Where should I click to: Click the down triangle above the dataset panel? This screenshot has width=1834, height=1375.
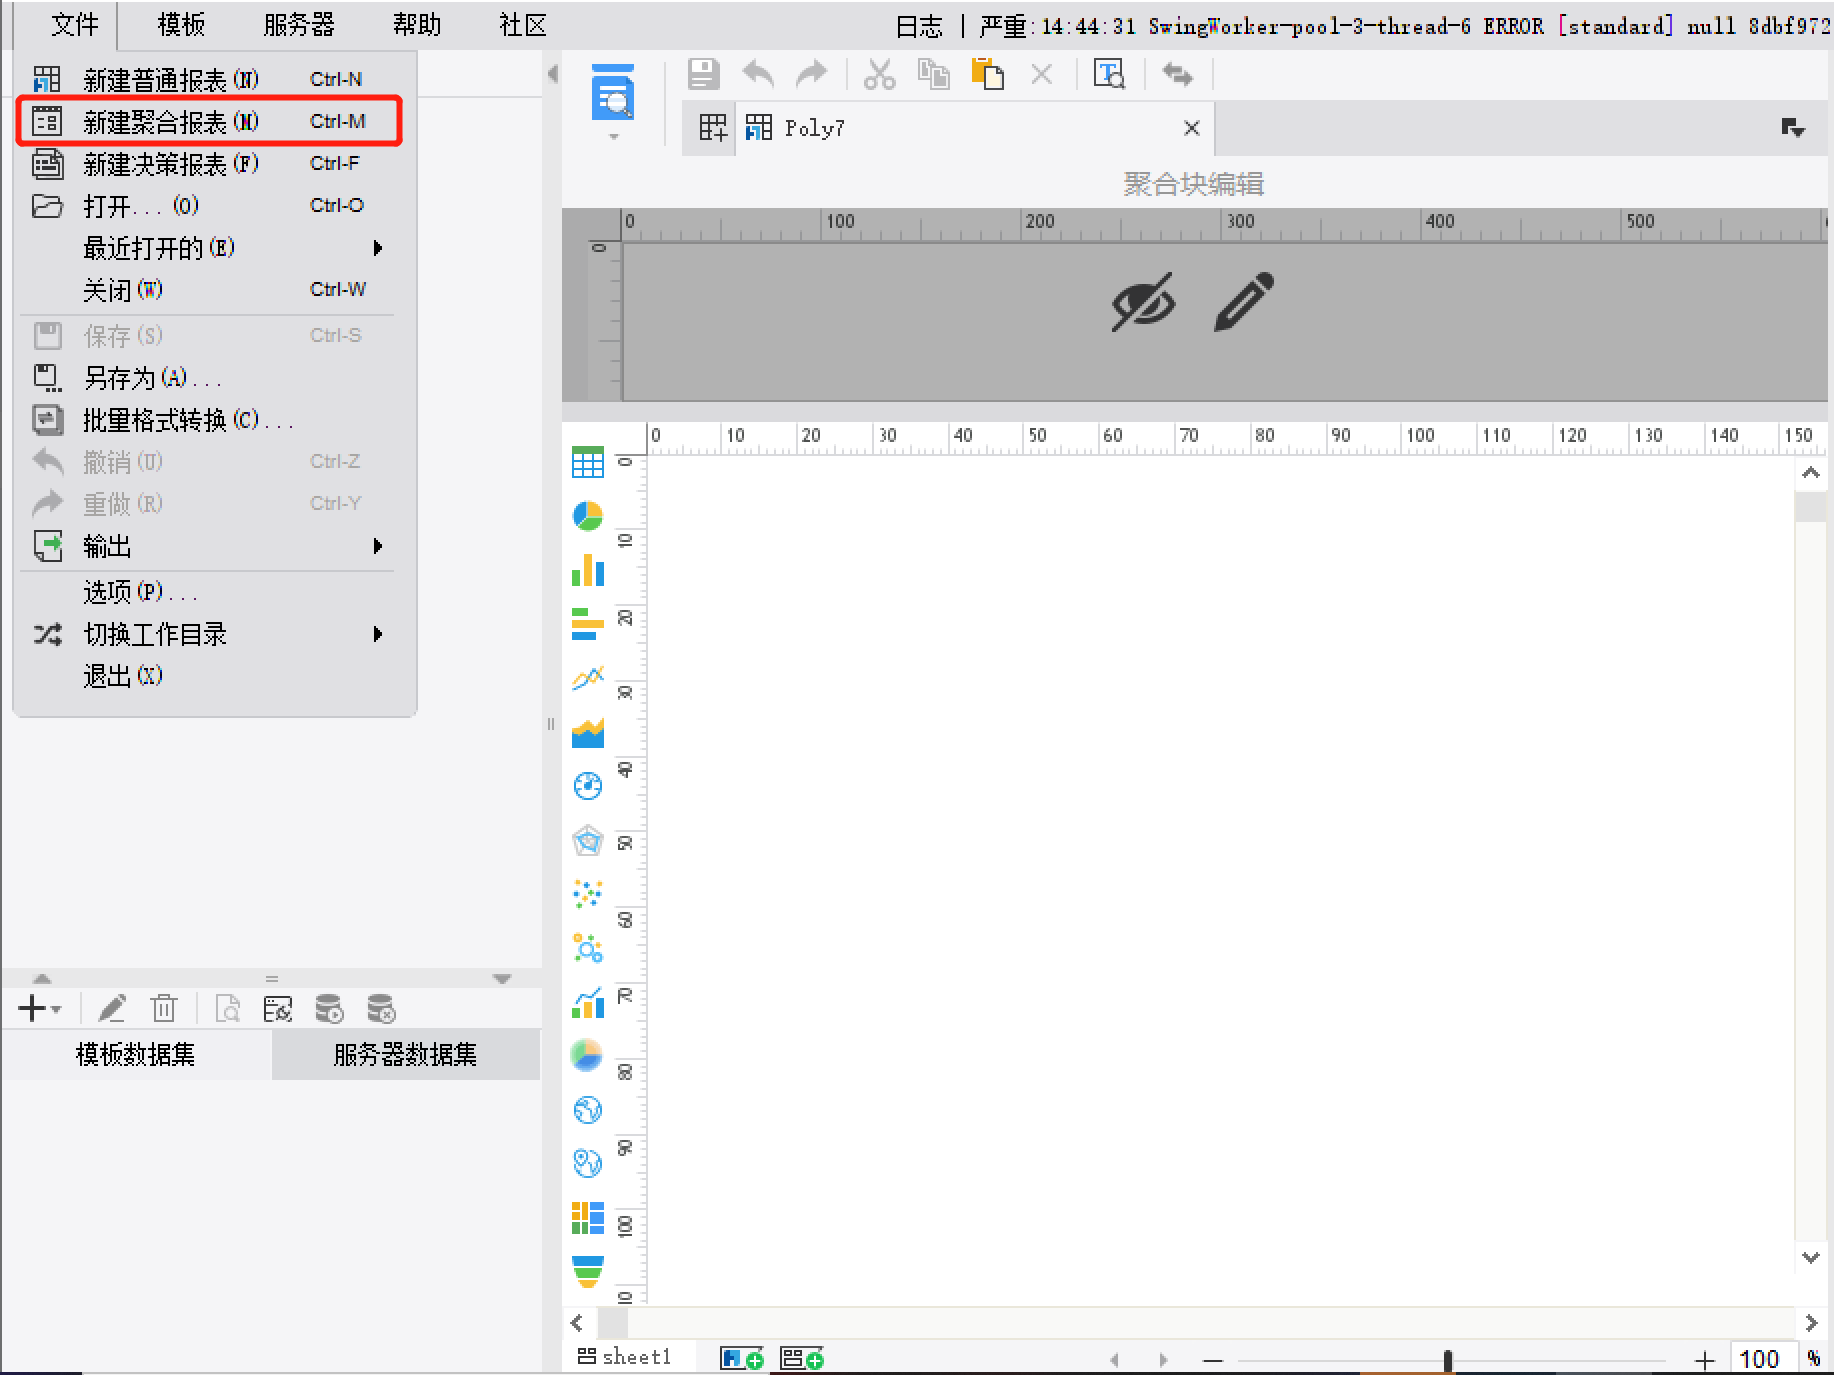502,978
